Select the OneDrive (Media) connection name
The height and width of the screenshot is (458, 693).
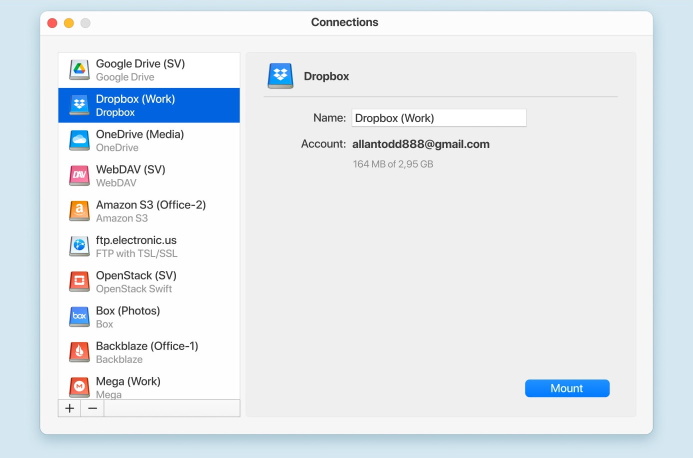[x=140, y=134]
